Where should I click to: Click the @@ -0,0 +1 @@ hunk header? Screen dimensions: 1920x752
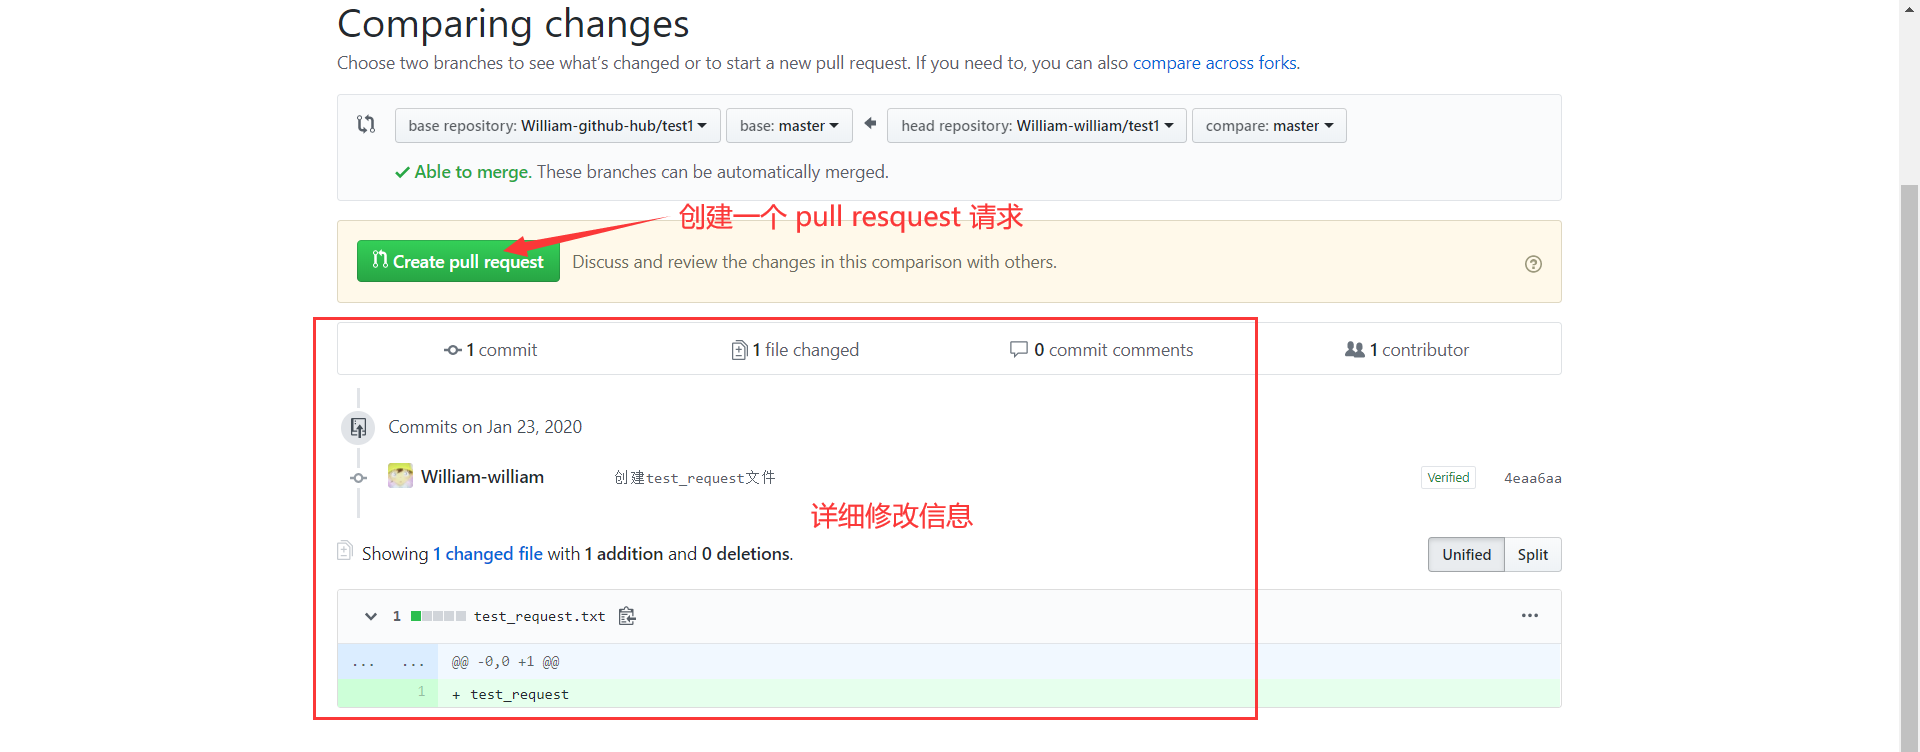coord(506,662)
